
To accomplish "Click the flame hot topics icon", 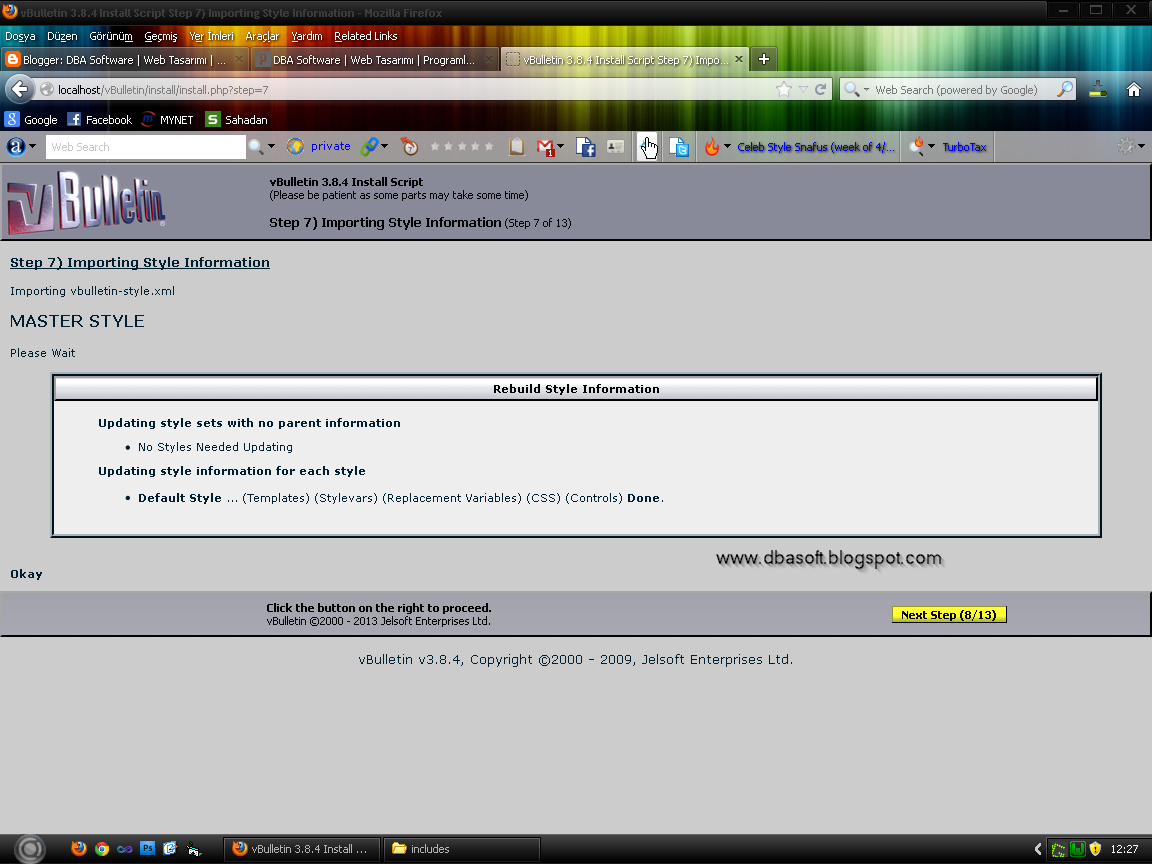I will (x=711, y=147).
